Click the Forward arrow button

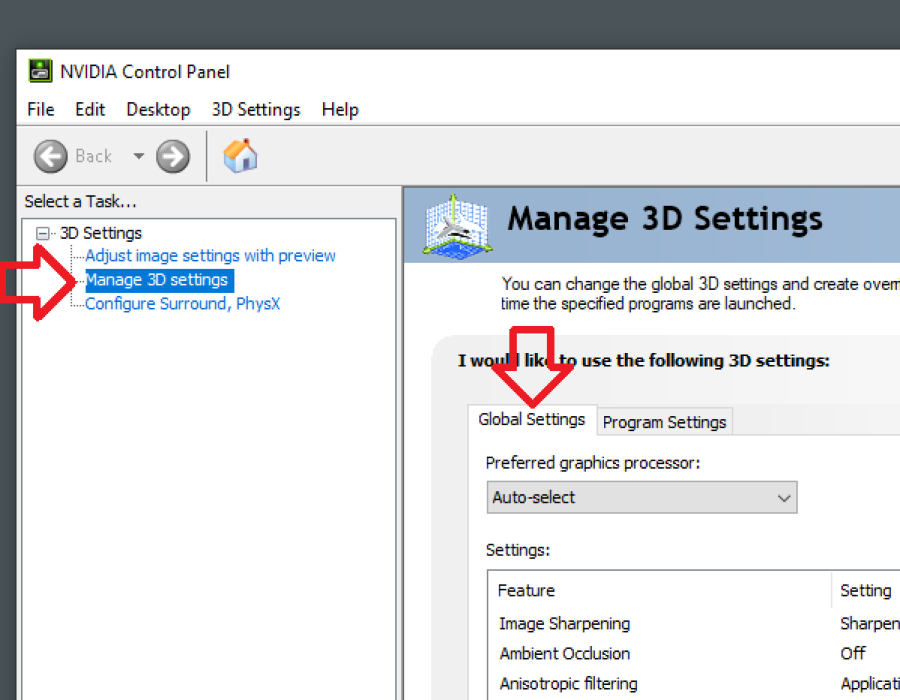[x=173, y=156]
